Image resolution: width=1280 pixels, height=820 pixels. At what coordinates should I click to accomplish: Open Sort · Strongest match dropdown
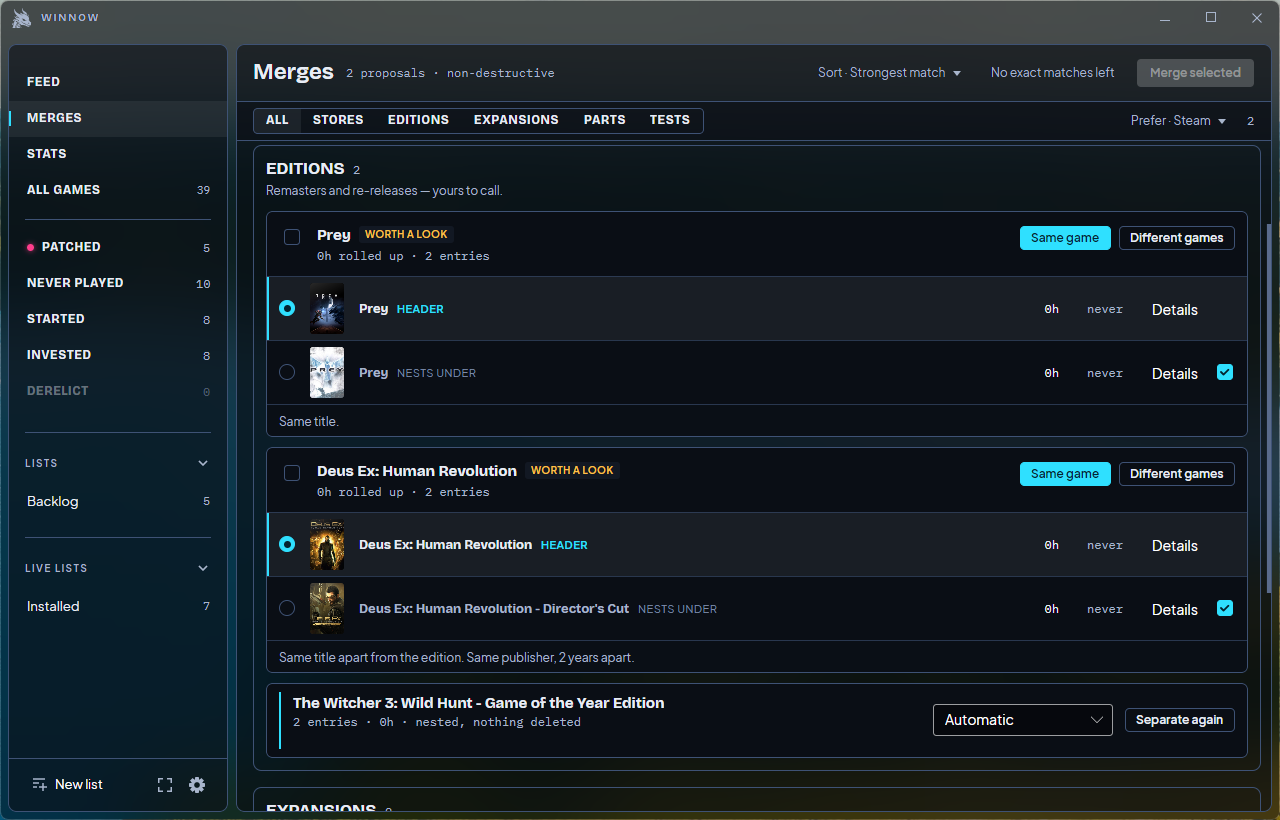890,73
